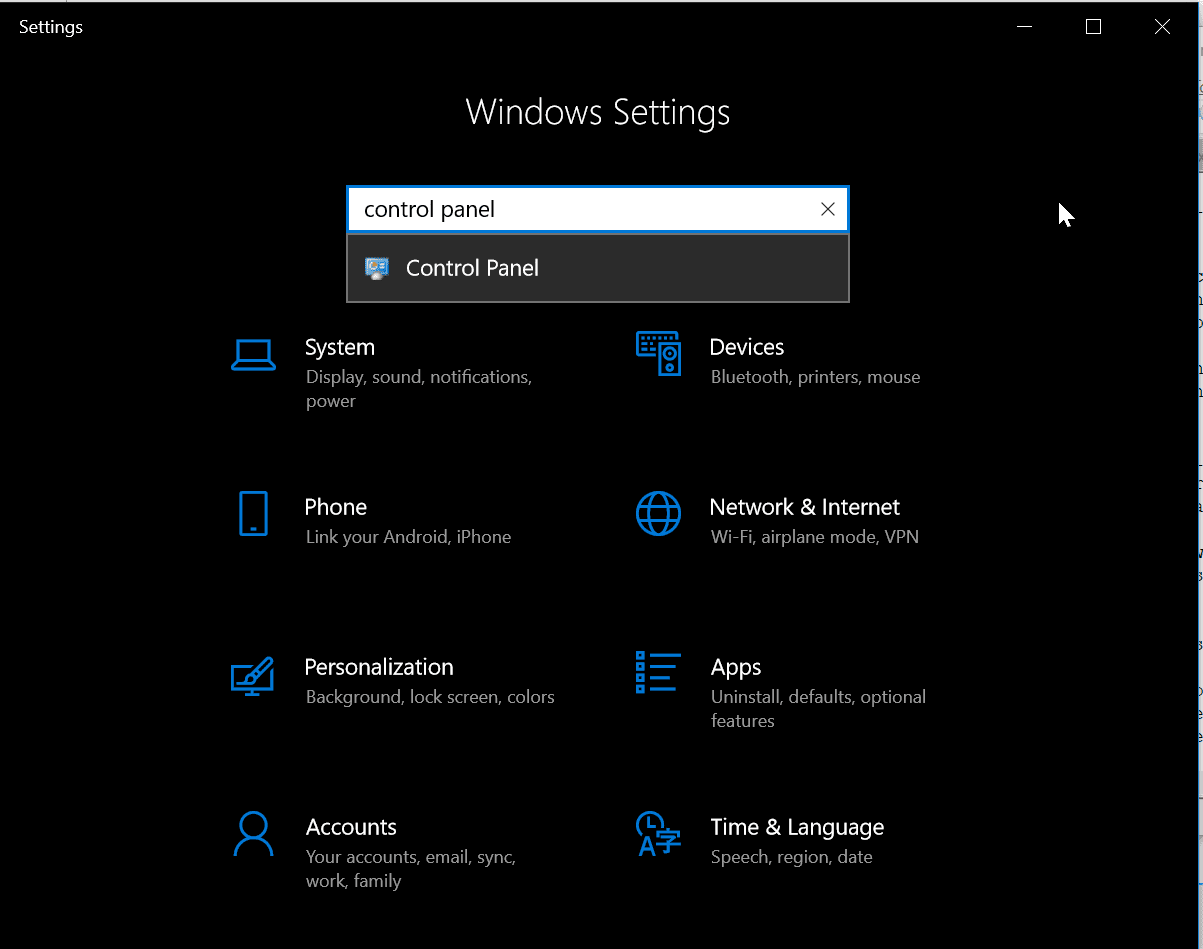Click the Devices printer icon
The image size is (1203, 949).
pos(658,354)
